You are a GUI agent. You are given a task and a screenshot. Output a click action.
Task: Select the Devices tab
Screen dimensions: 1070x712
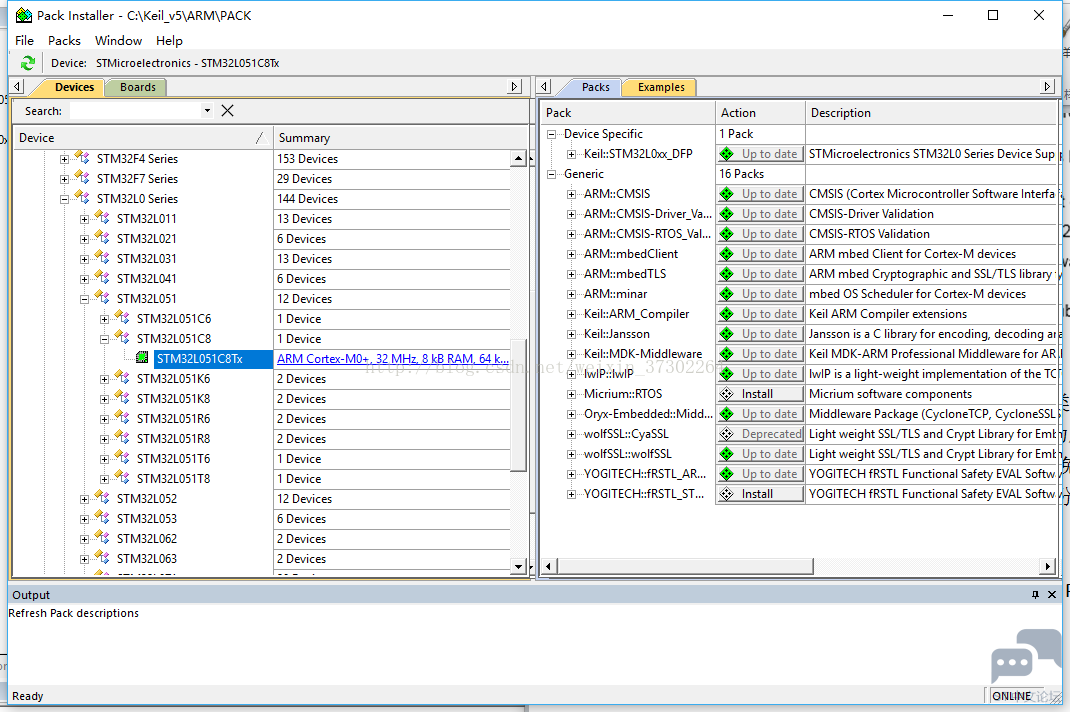pyautogui.click(x=74, y=87)
